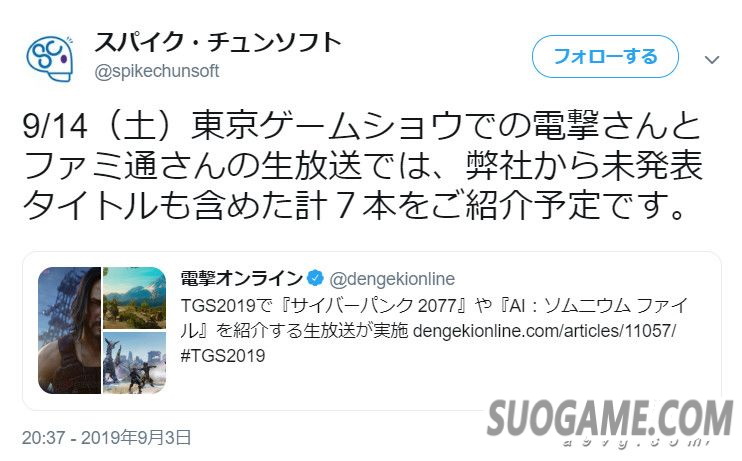Viewport: 742px width, 461px height.
Task: Open the green landscape thumbnail image
Action: coord(135,298)
